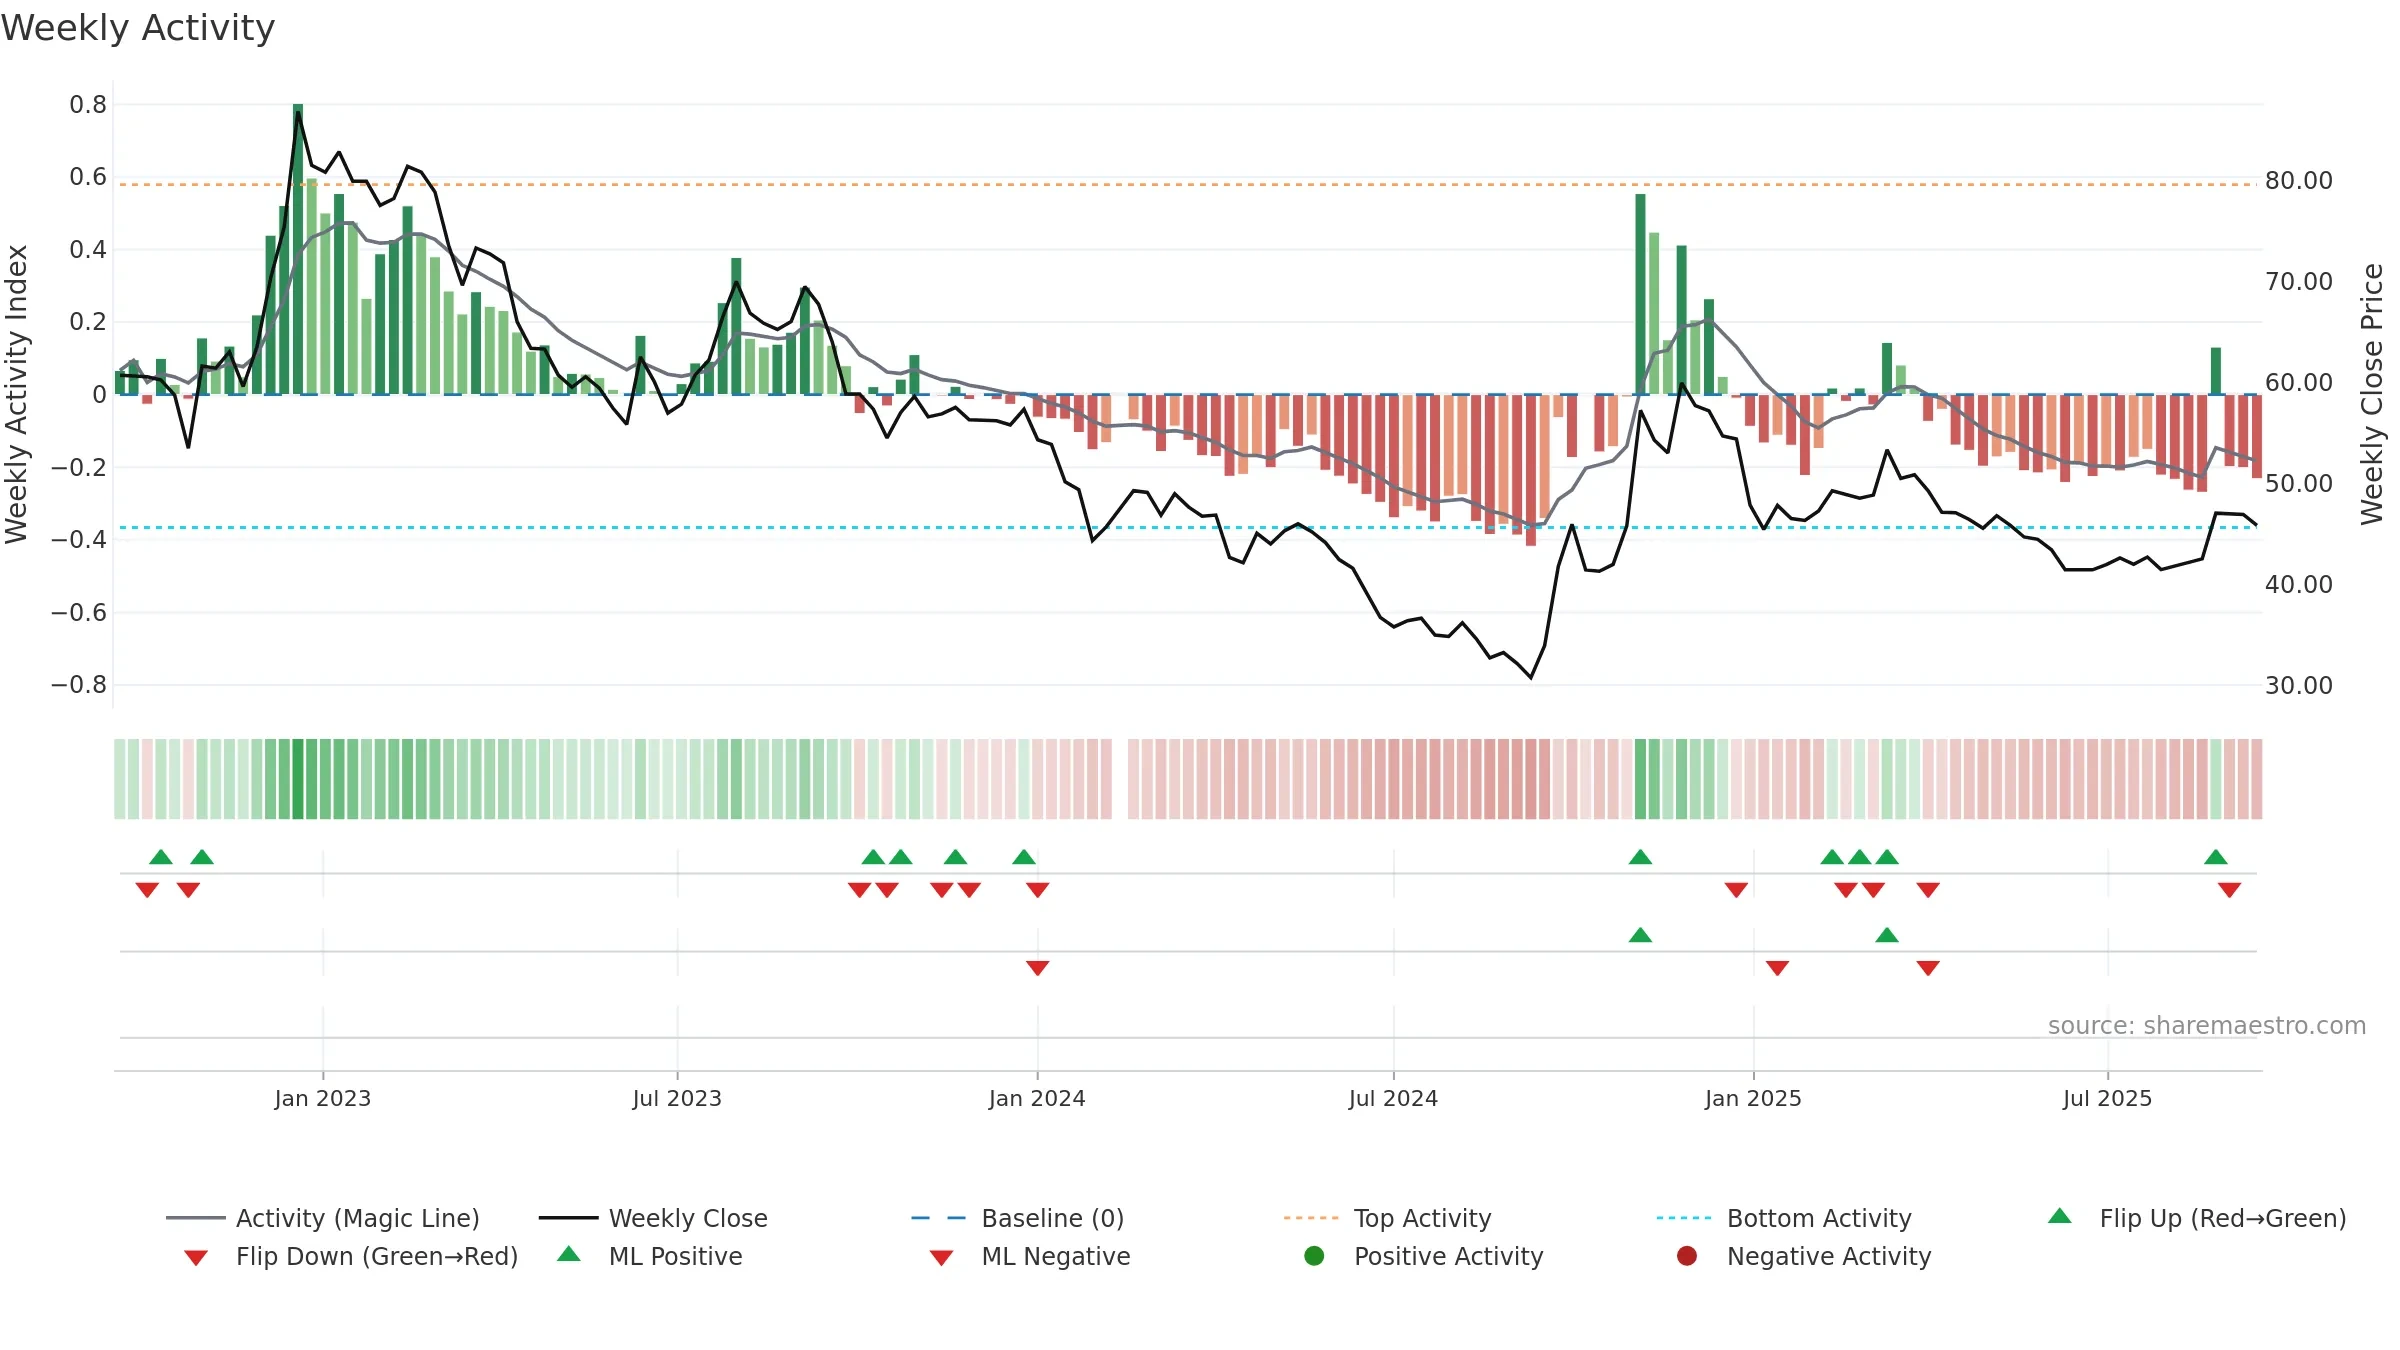Toggle ML Positive legend entry

click(650, 1256)
